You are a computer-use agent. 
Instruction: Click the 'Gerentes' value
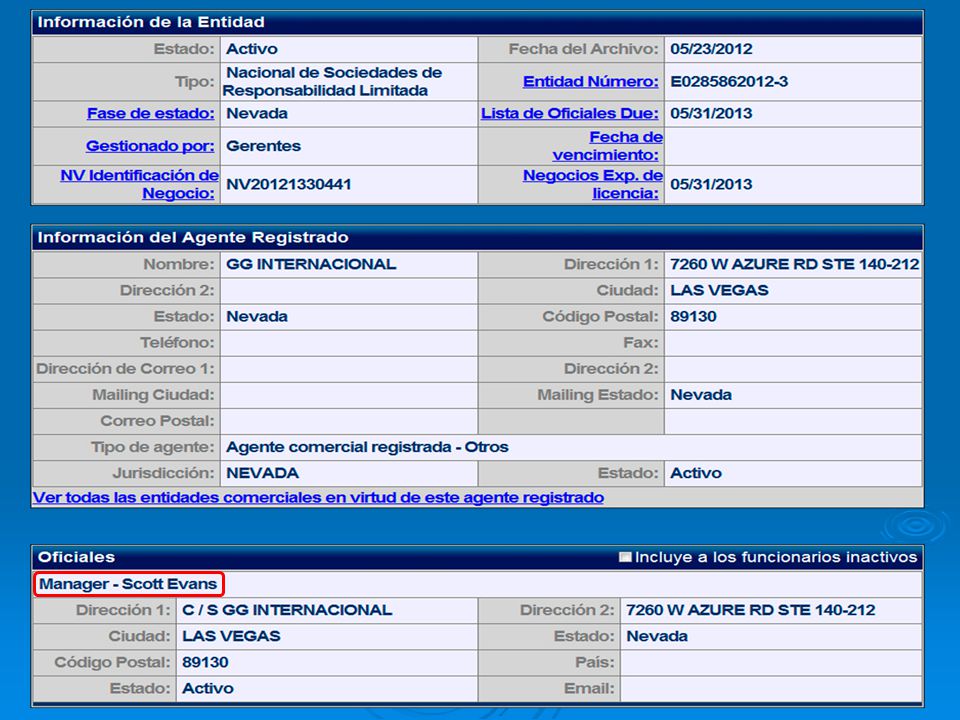click(x=263, y=146)
